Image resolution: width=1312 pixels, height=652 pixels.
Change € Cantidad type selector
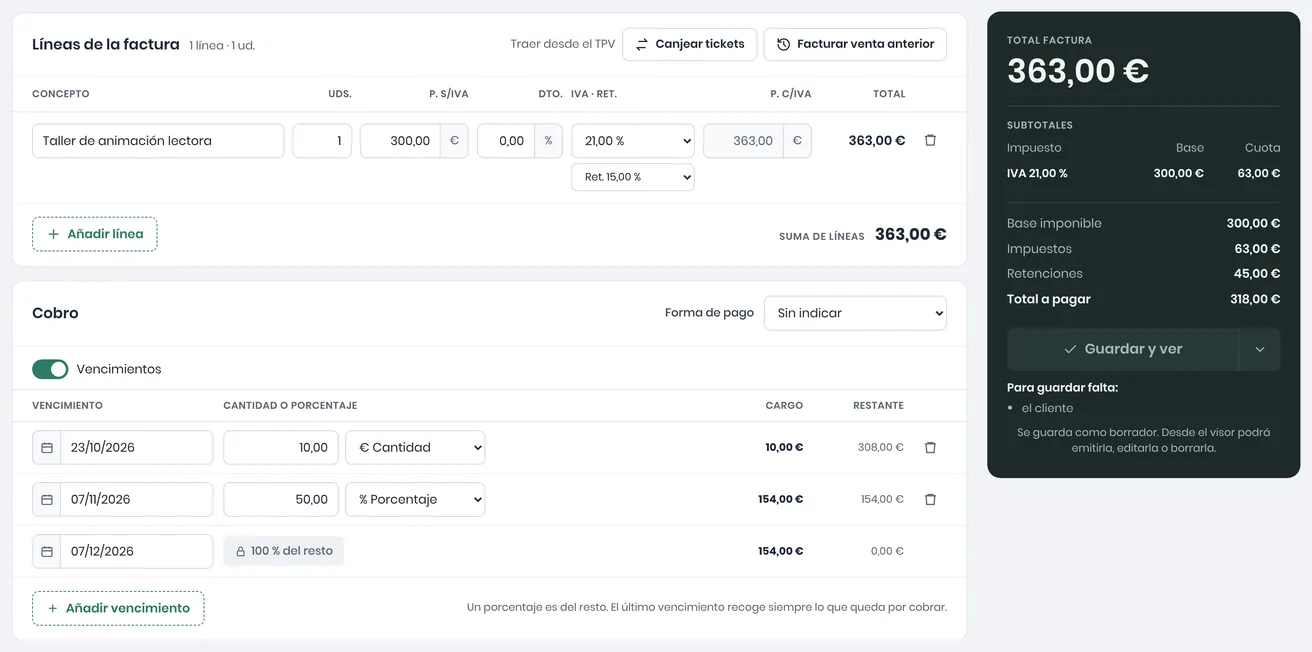415,447
